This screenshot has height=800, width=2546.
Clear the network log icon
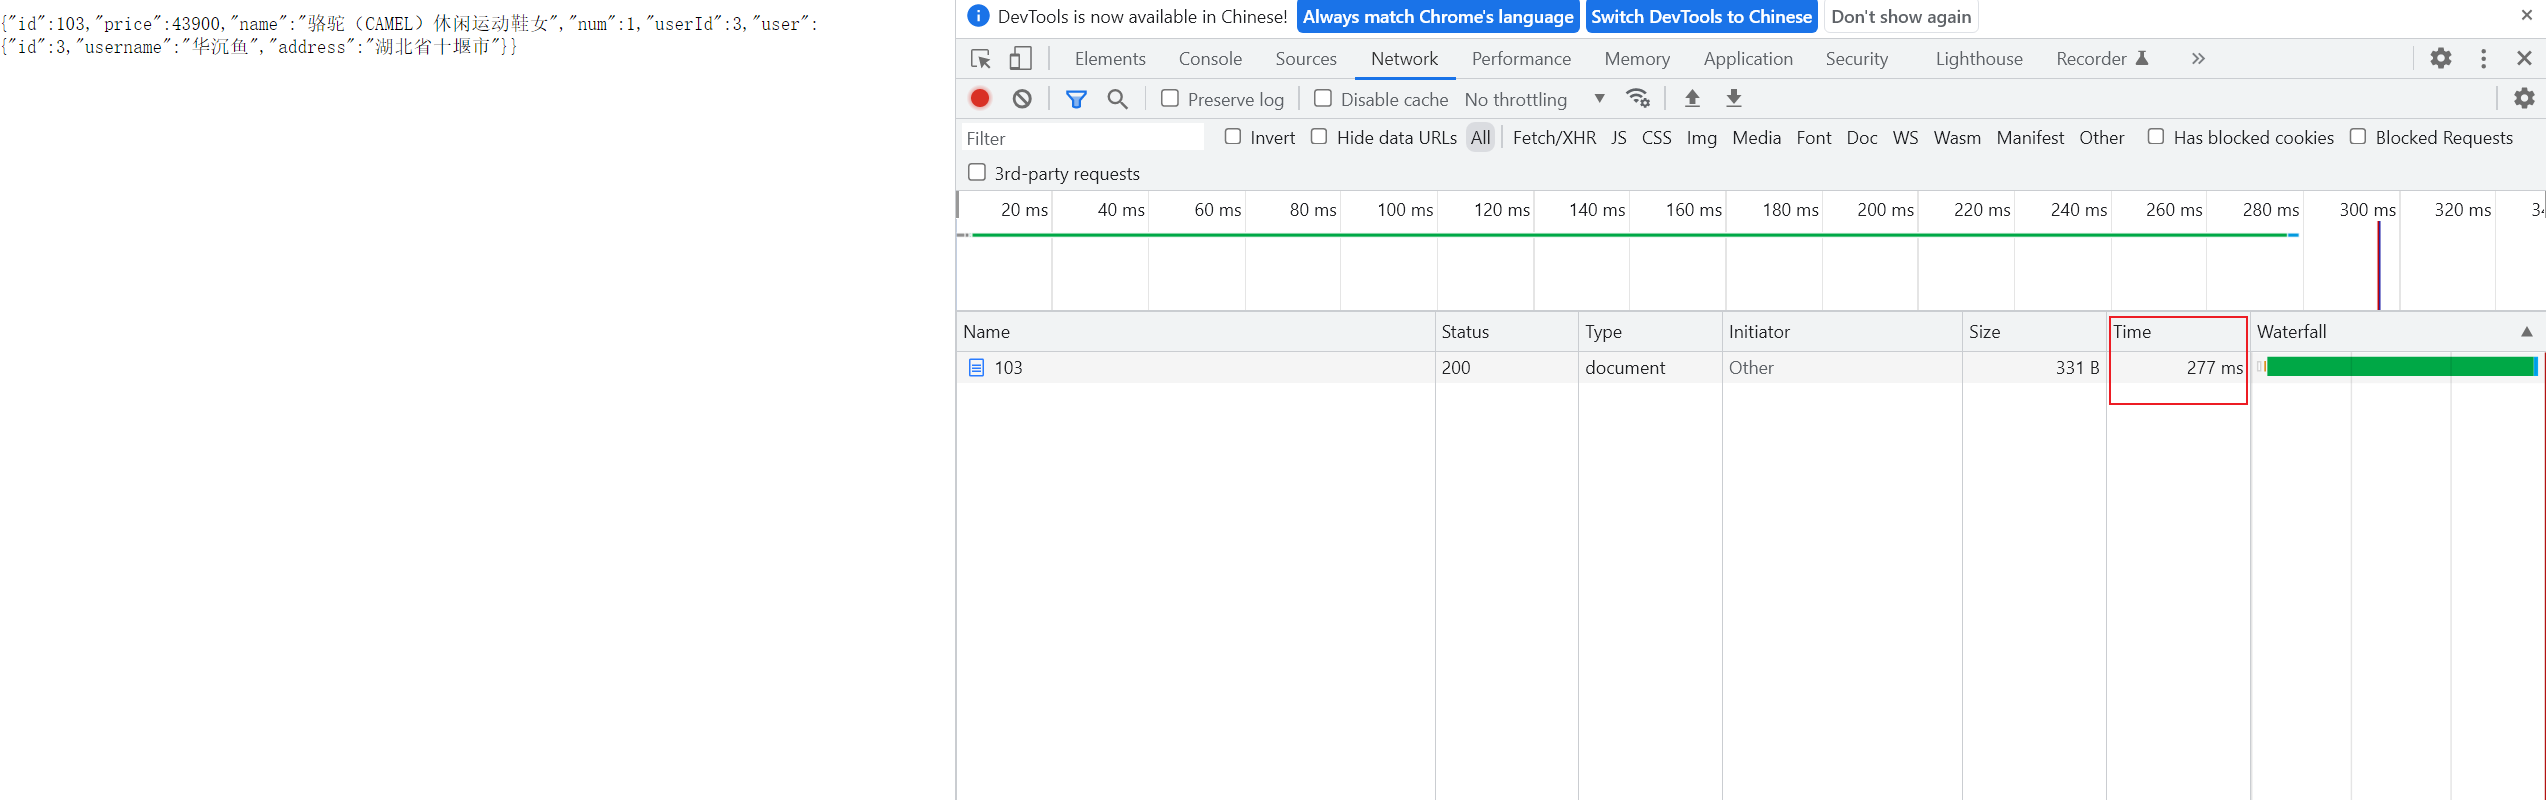click(1022, 98)
